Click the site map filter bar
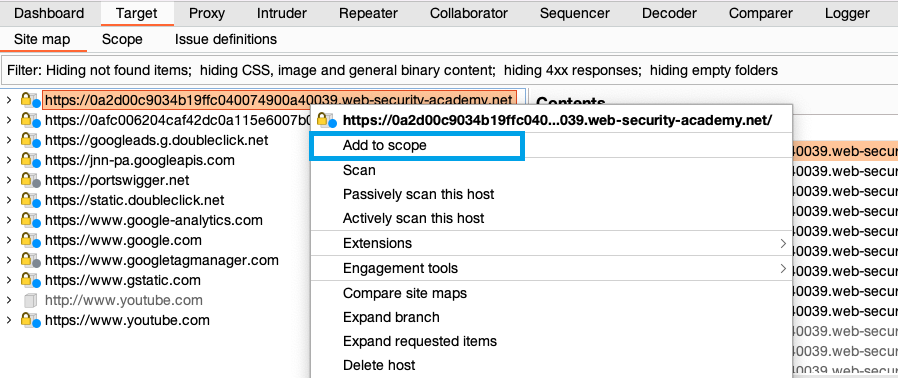This screenshot has width=898, height=378. (x=449, y=70)
